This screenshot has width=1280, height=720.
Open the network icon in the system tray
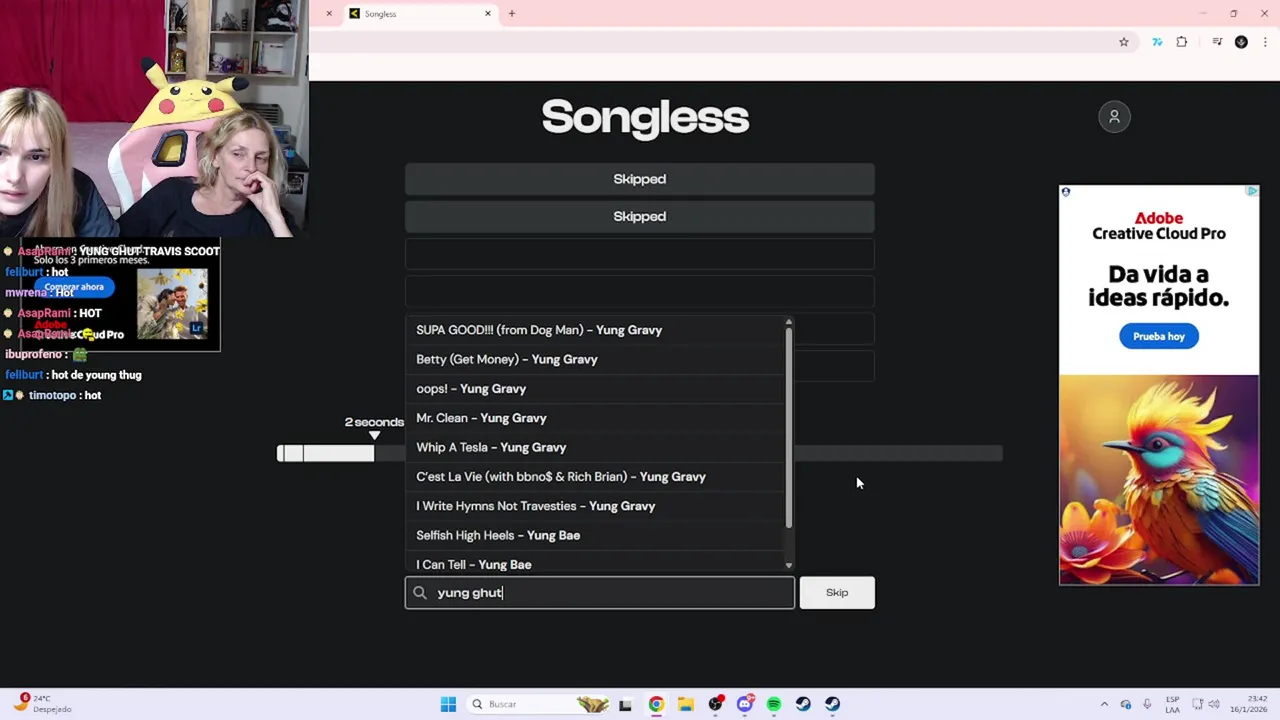point(1198,704)
